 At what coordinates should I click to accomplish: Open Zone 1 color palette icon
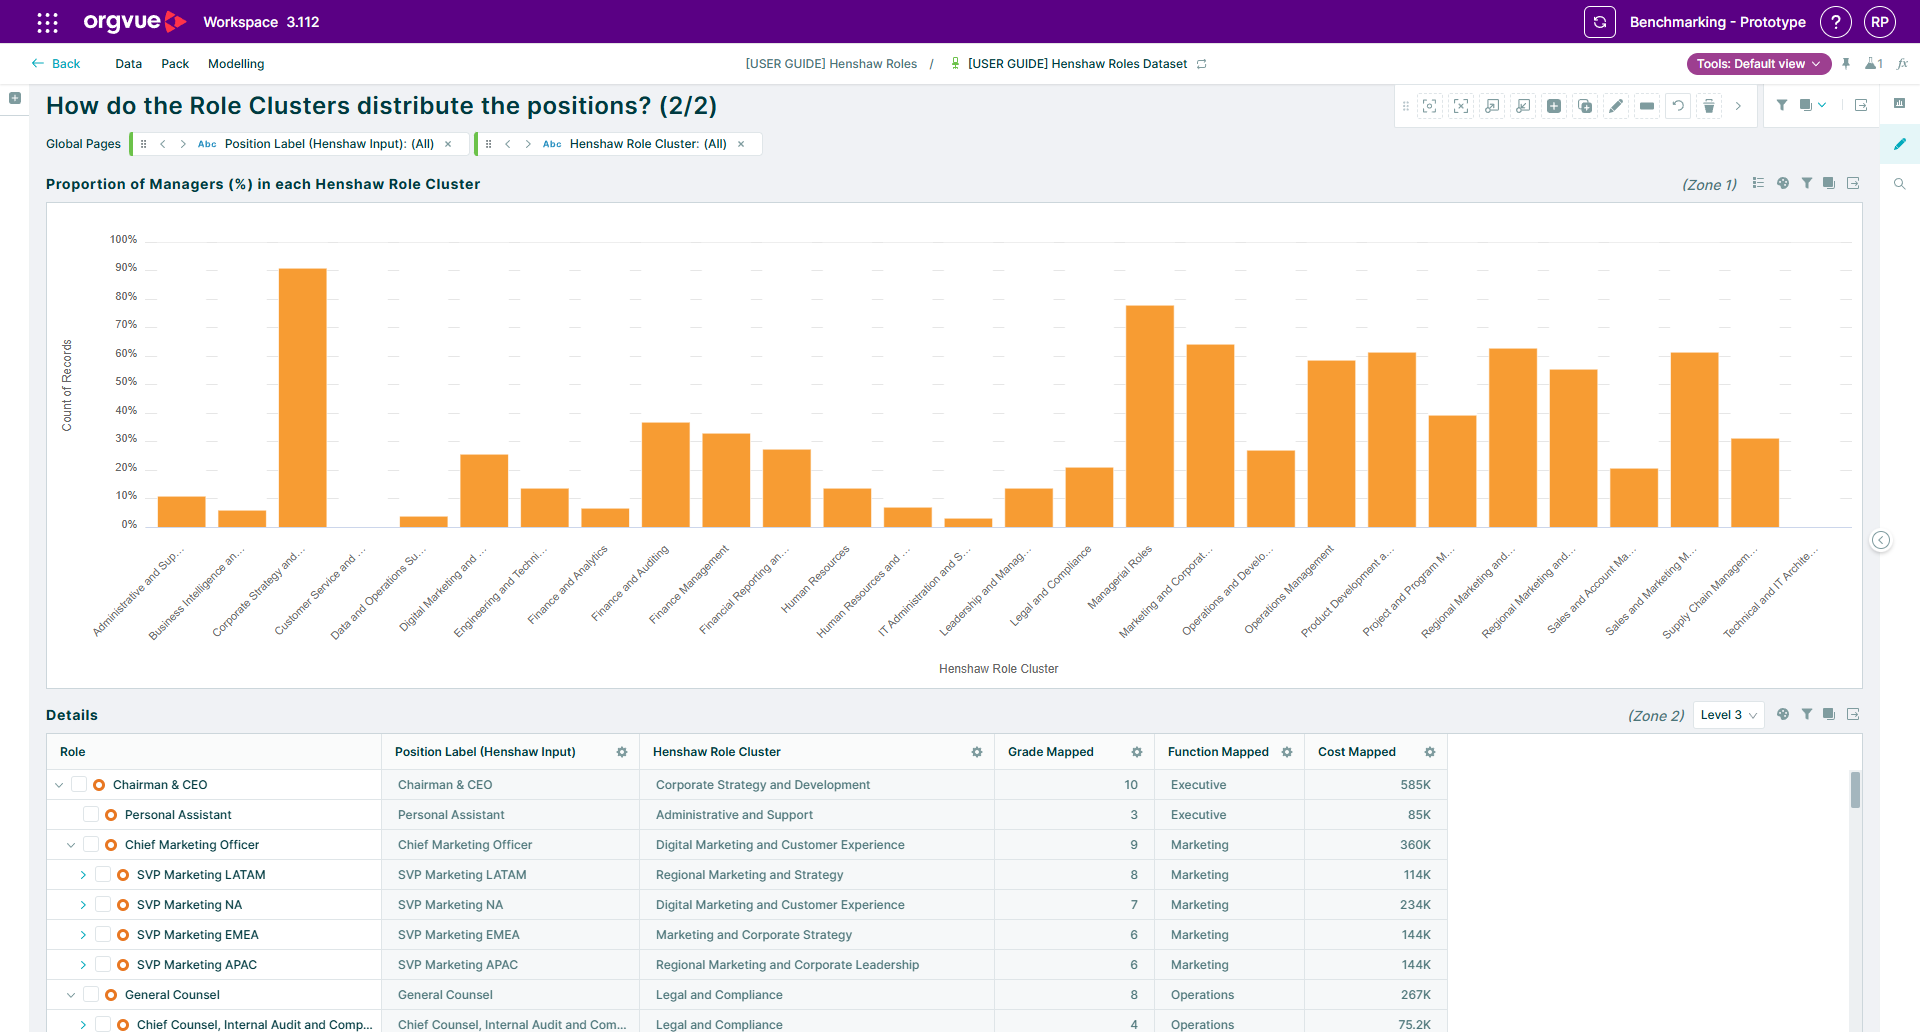[x=1783, y=183]
